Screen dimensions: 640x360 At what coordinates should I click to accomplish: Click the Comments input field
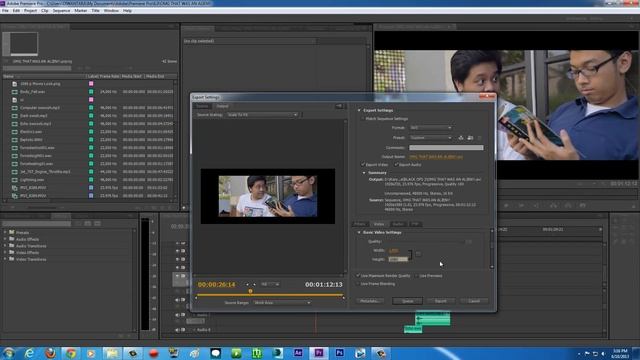pos(446,148)
